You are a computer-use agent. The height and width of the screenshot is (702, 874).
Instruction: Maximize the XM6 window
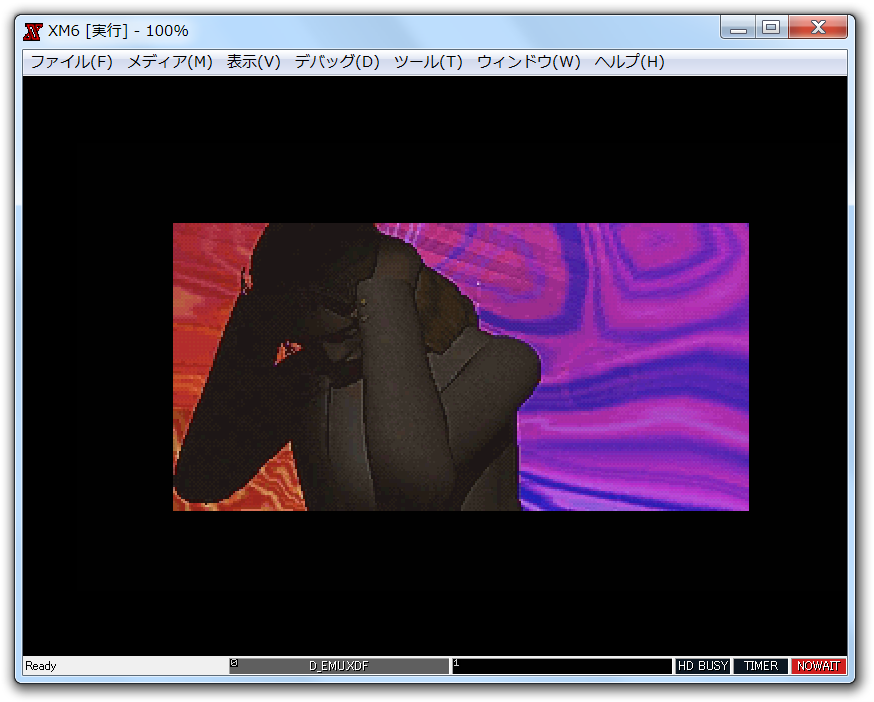pyautogui.click(x=771, y=28)
